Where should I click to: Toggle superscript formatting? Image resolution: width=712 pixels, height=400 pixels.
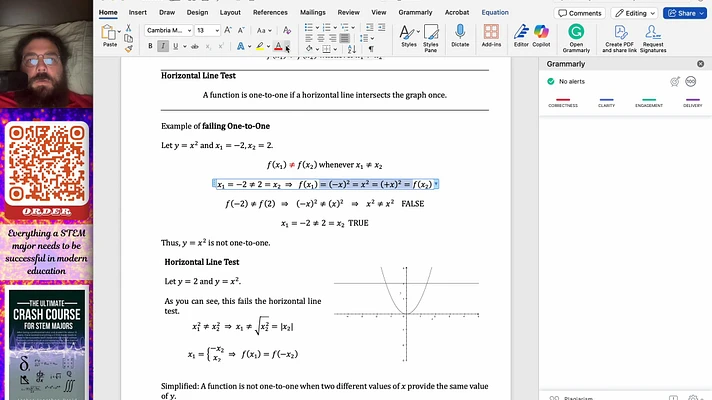pos(221,46)
